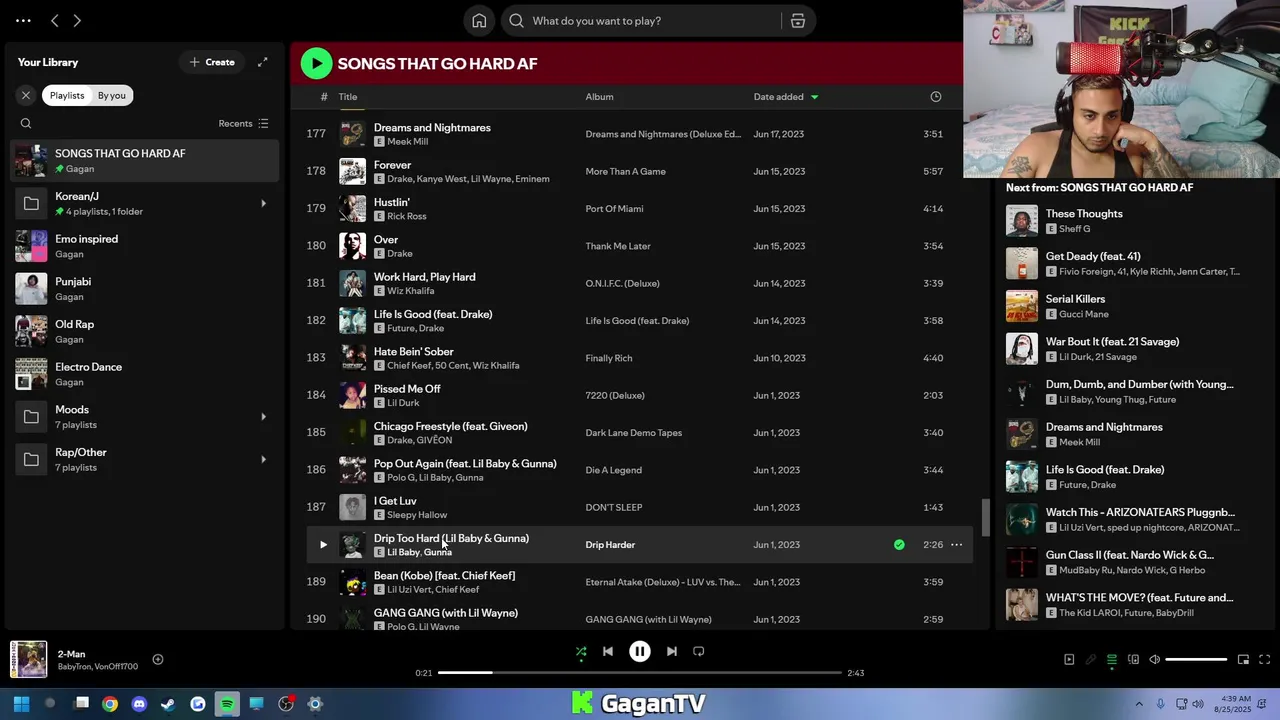The width and height of the screenshot is (1280, 720).
Task: Expand Your Library to full view
Action: pos(262,62)
